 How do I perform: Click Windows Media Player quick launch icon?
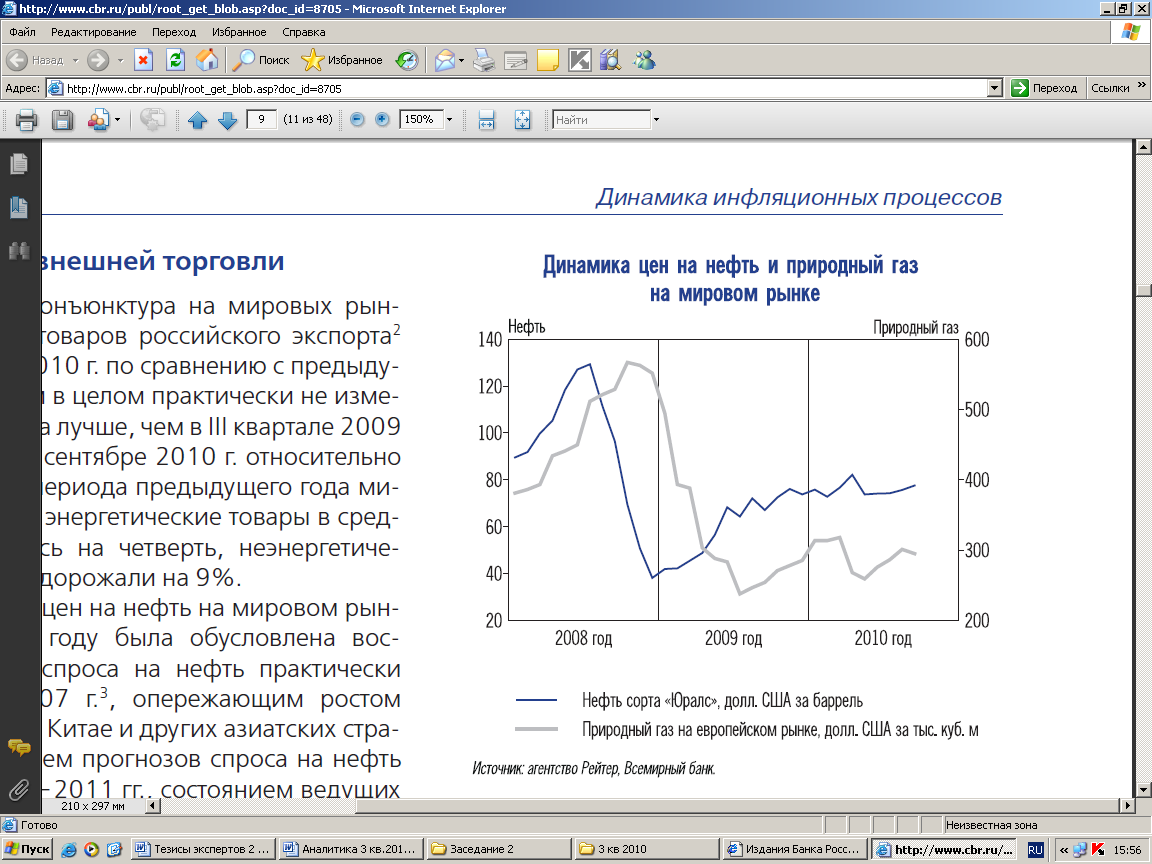(x=91, y=850)
